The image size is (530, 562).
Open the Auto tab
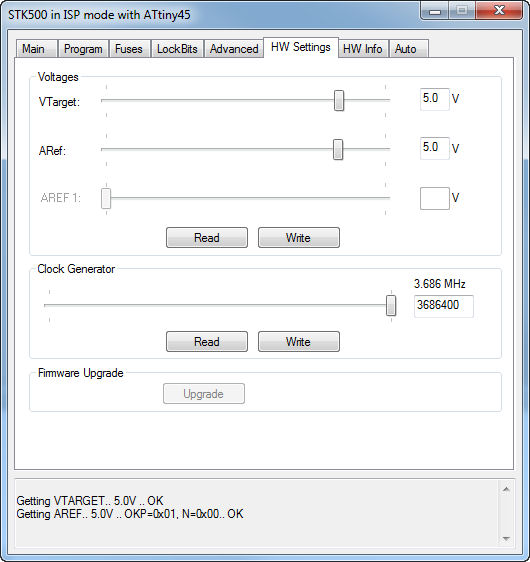[409, 49]
